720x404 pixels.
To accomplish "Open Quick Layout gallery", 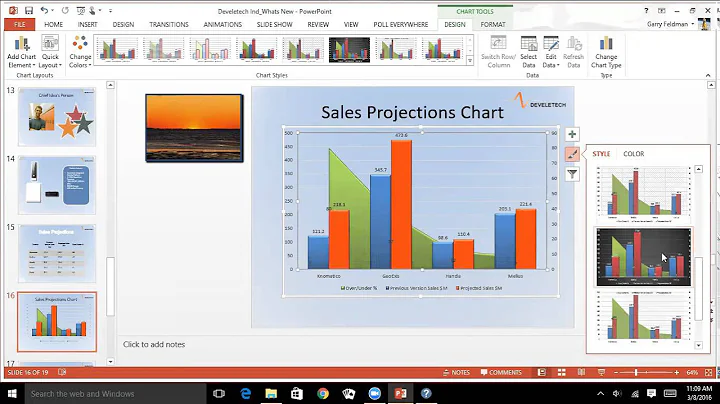I will click(50, 52).
